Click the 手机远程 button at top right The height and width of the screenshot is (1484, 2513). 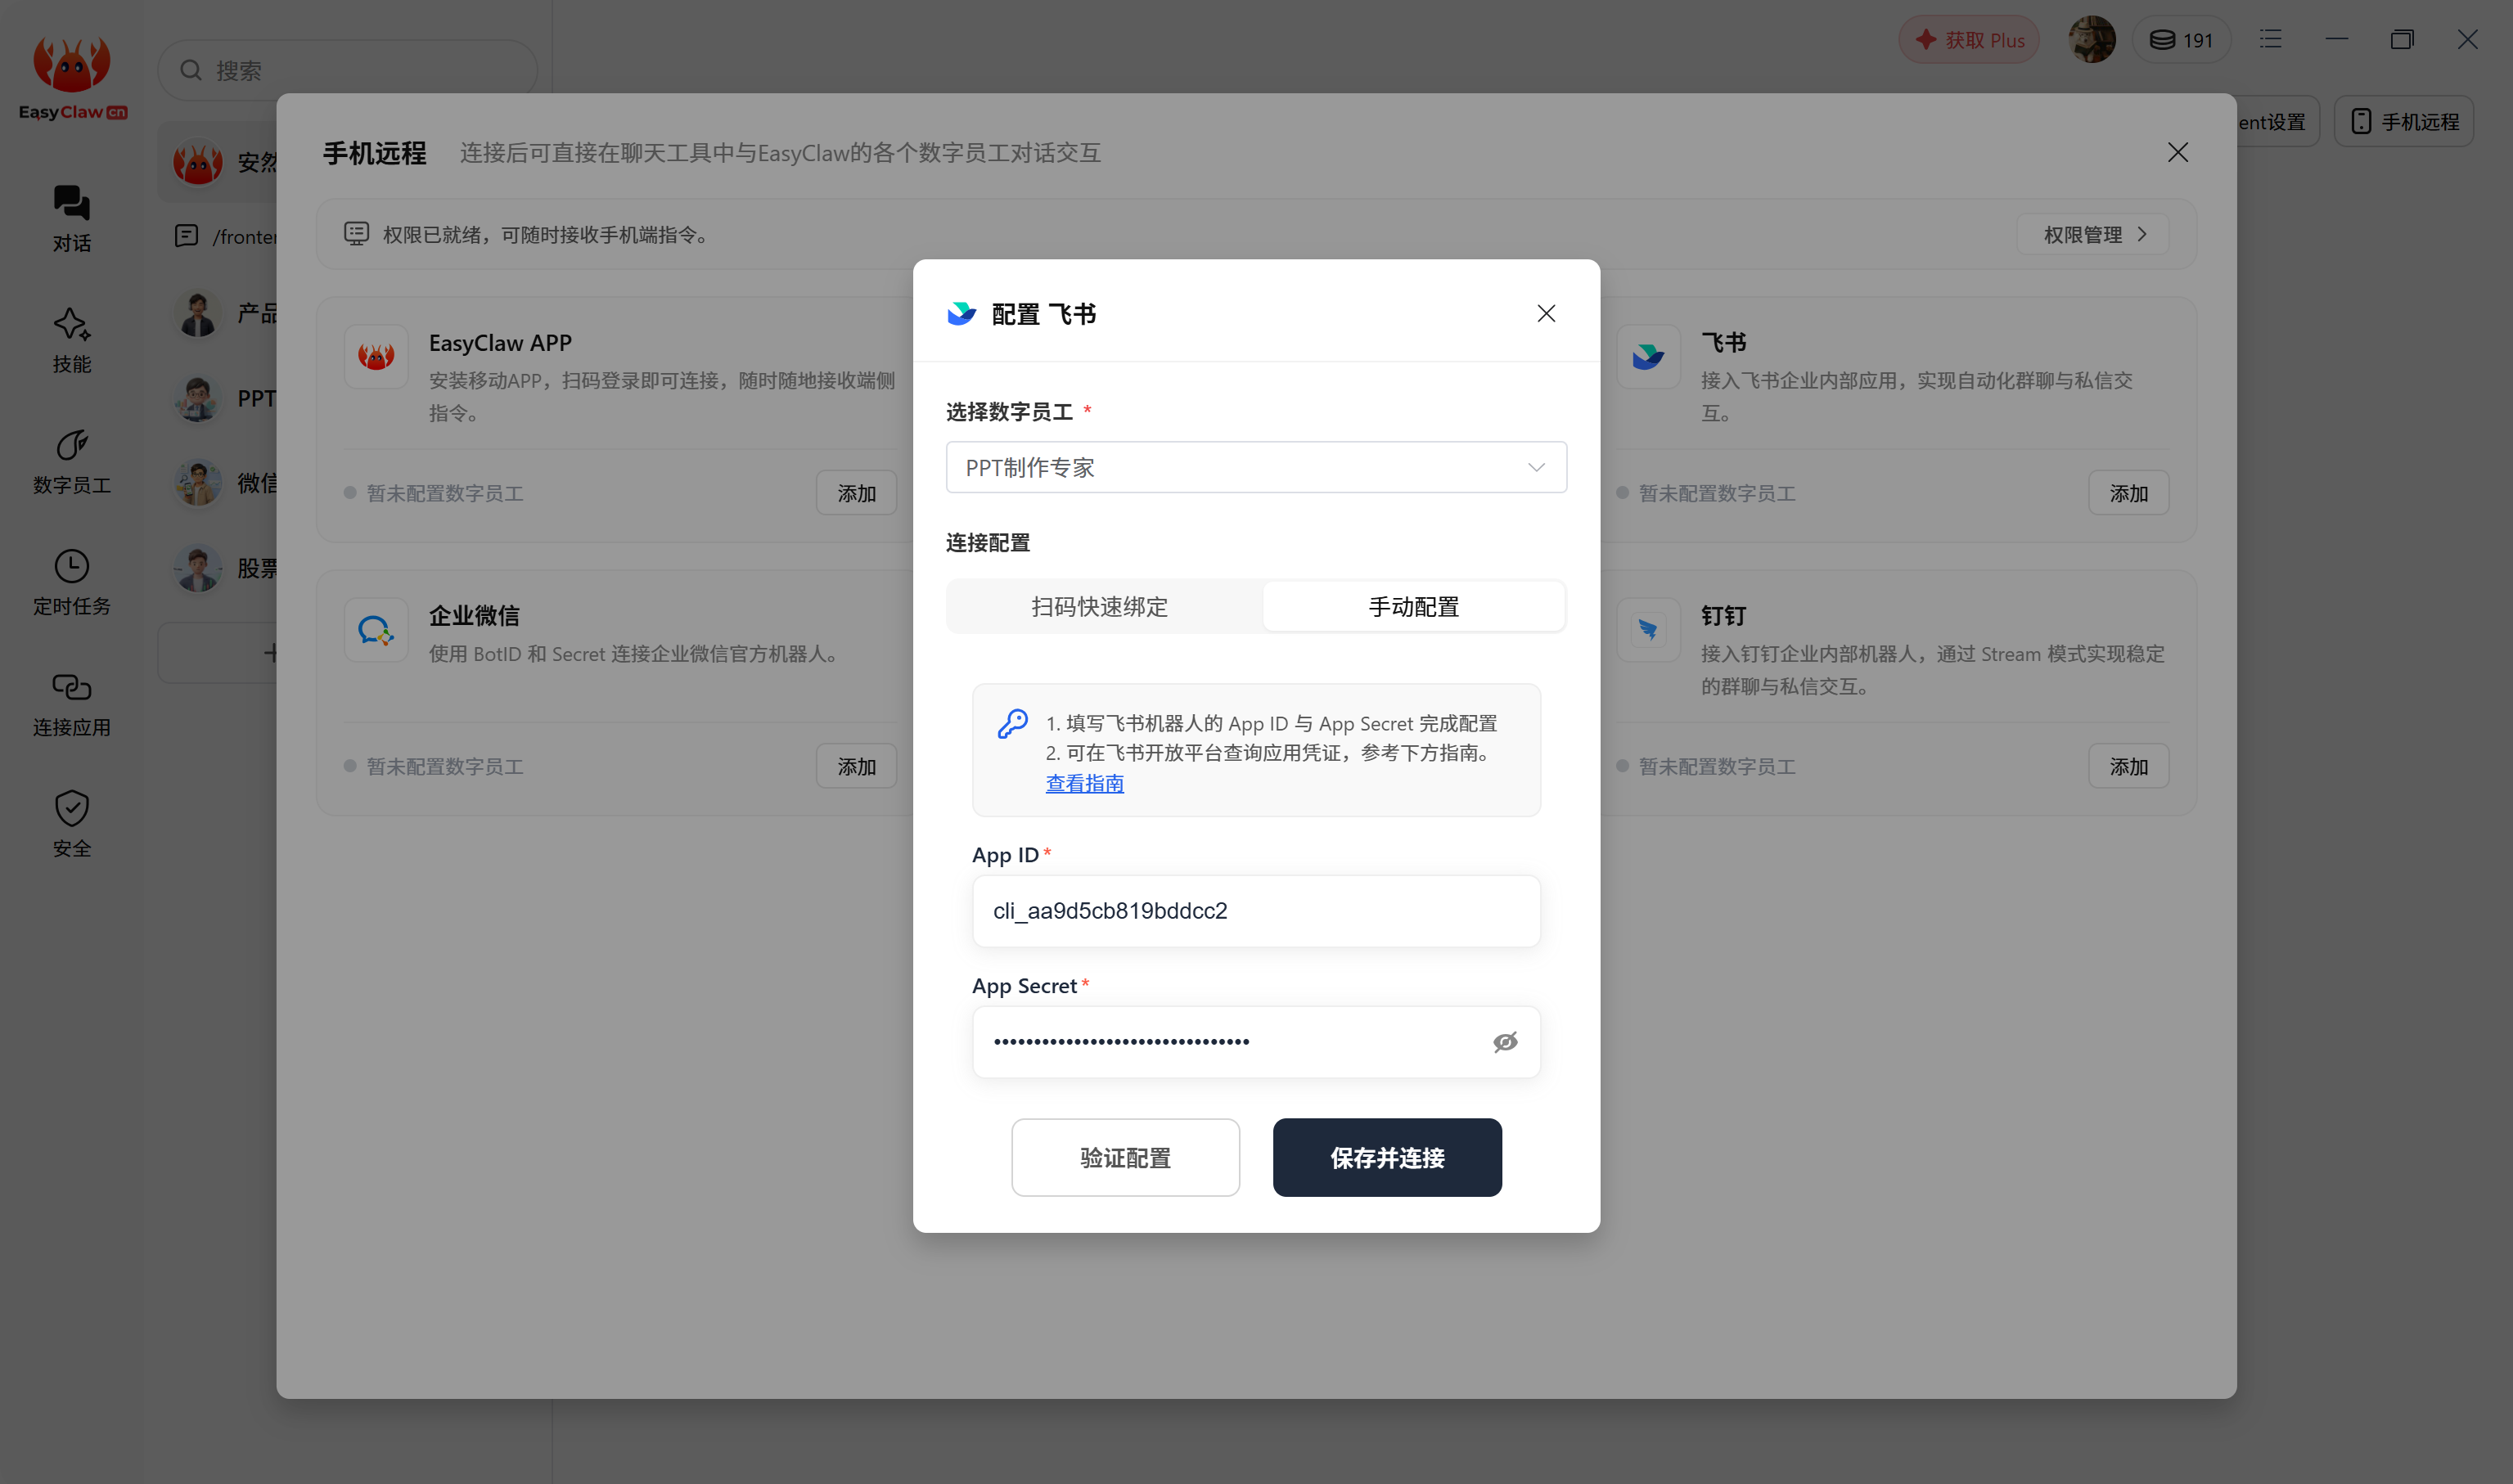click(x=2403, y=121)
